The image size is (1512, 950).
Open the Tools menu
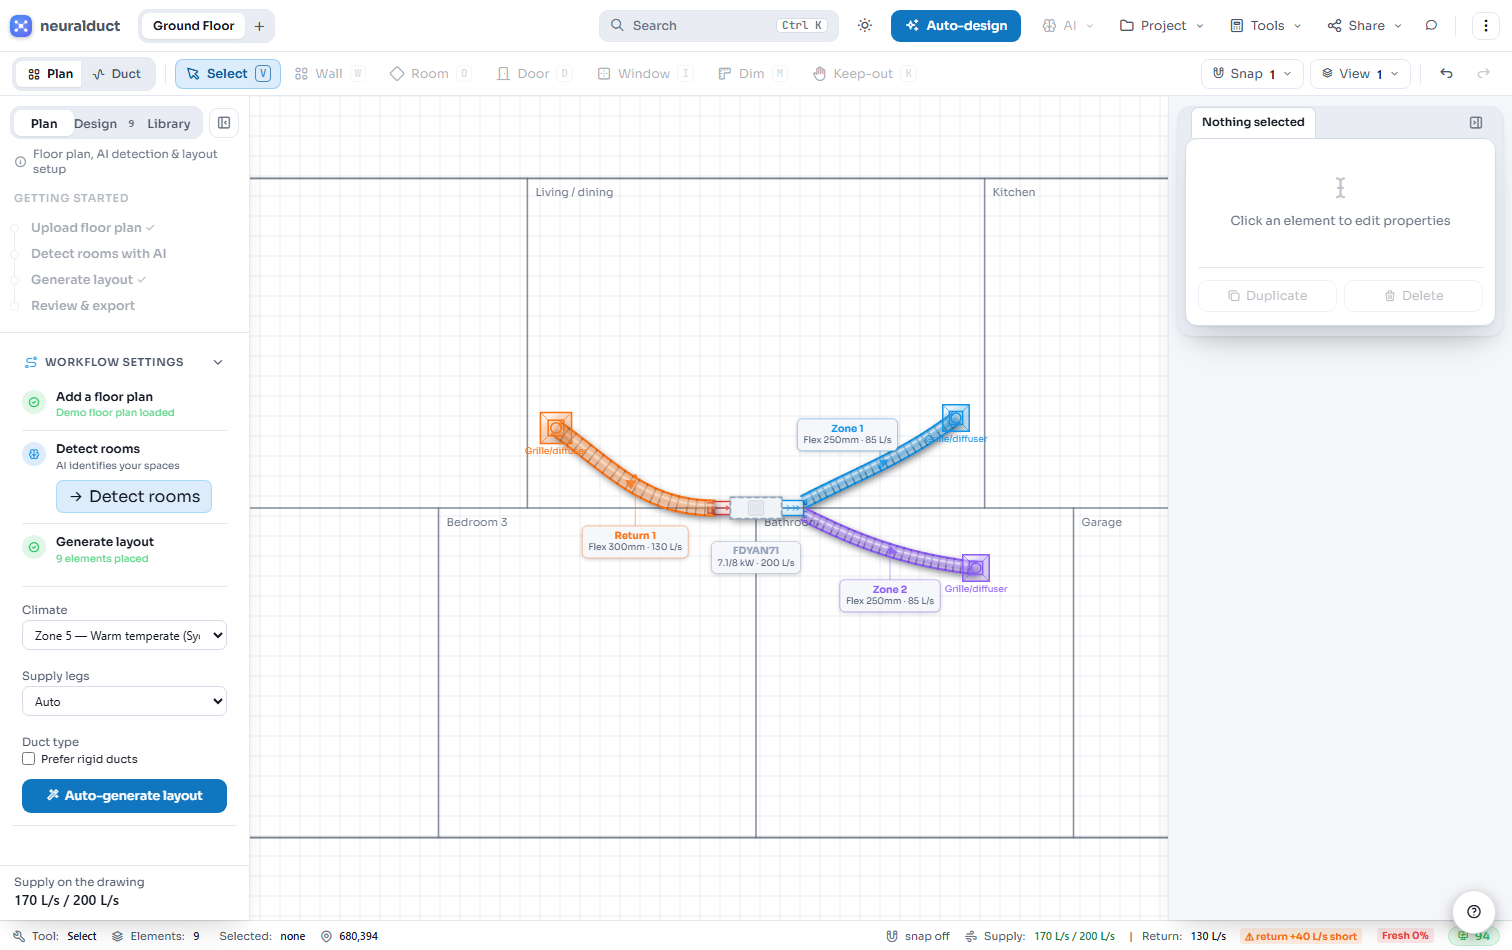pos(1266,26)
